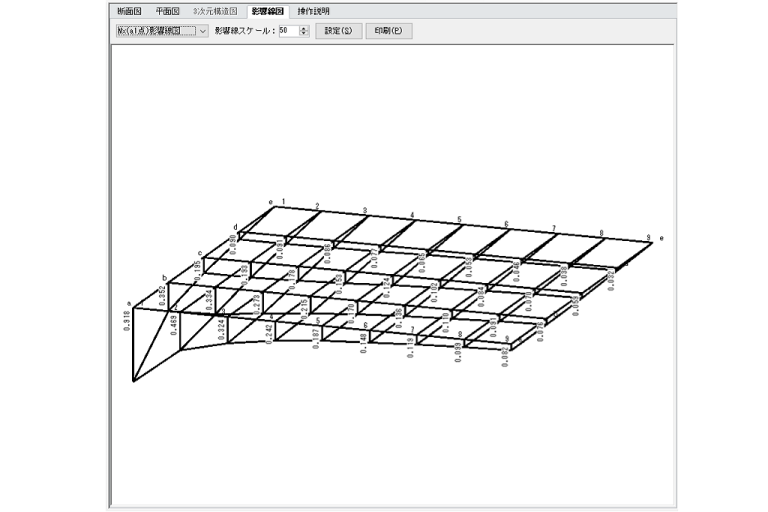Click the 0.310 value label
The height and width of the screenshot is (512, 768).
pyautogui.click(x=129, y=321)
